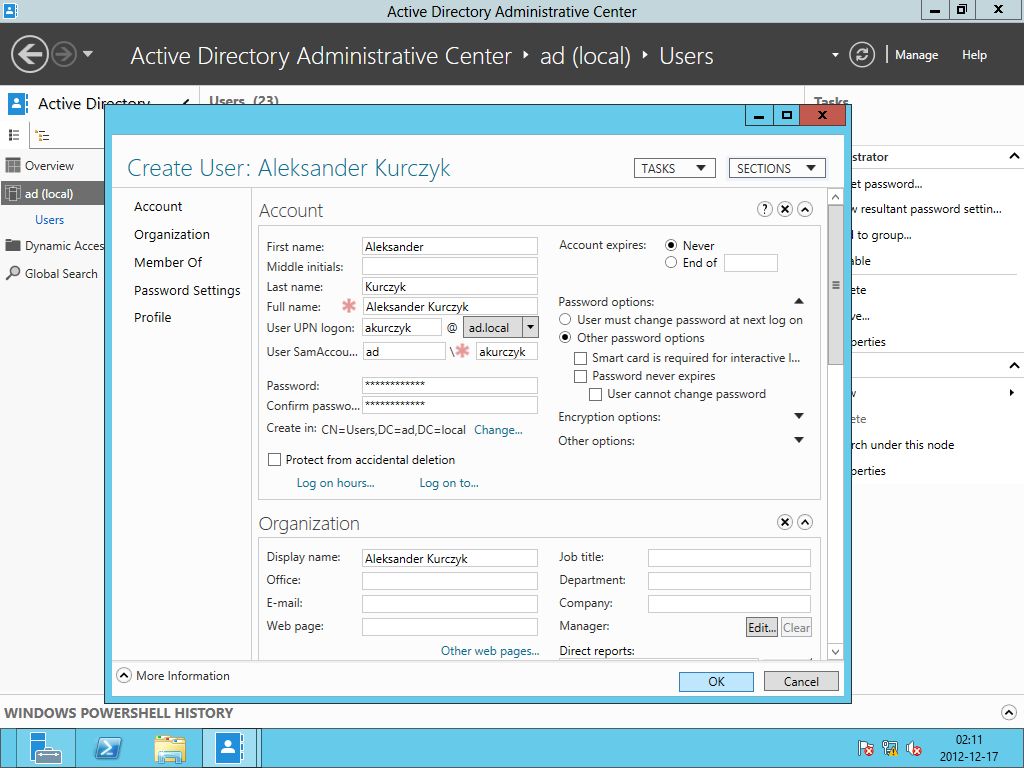Check Password never expires
The image size is (1024, 768).
(580, 376)
